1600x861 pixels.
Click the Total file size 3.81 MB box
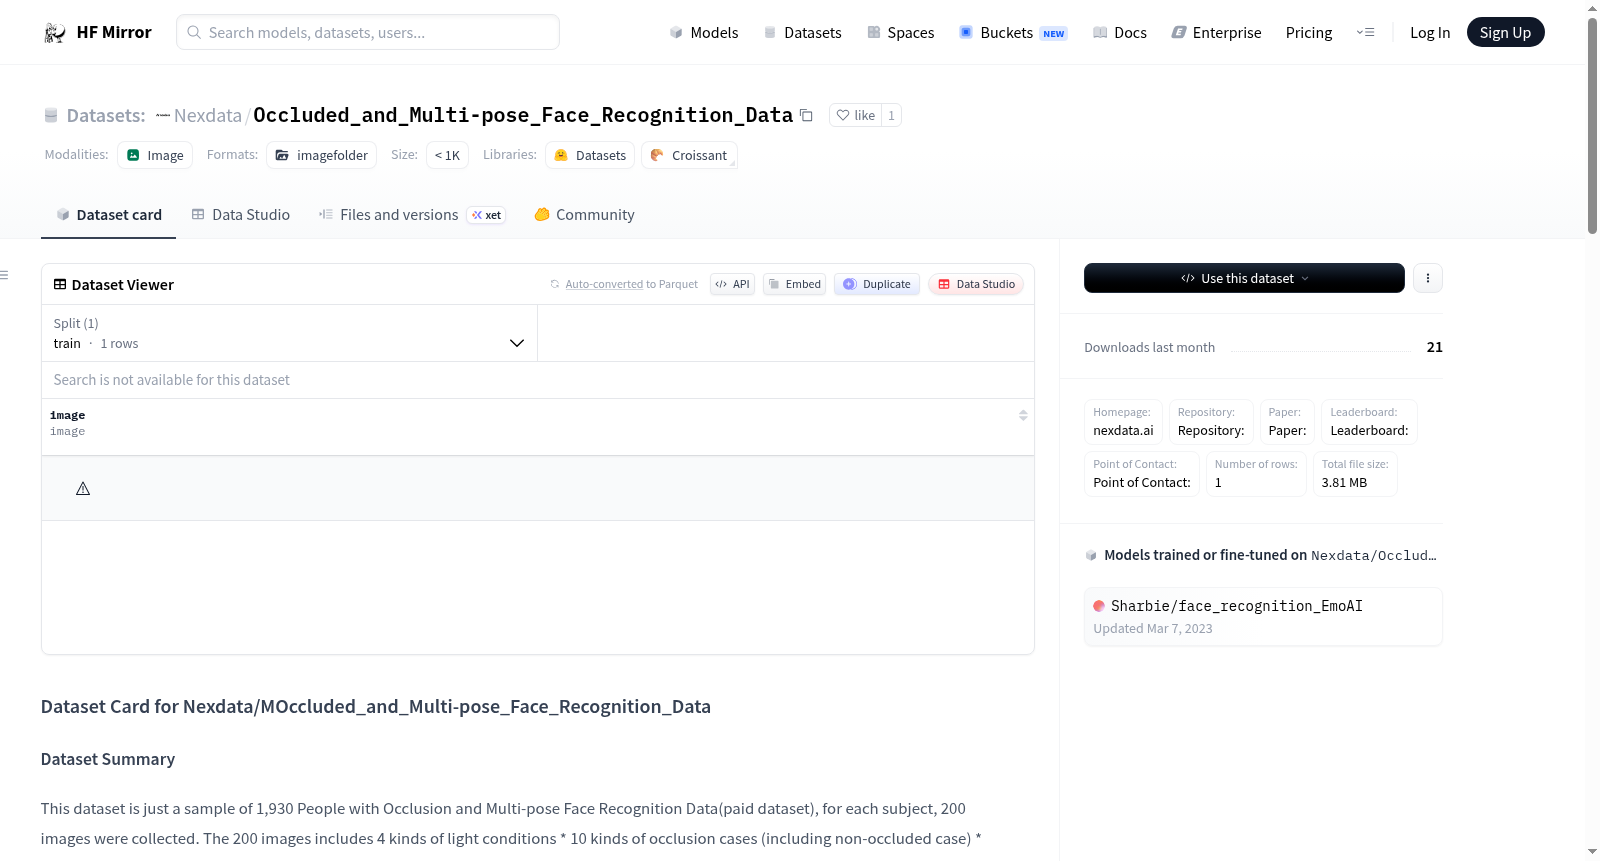tap(1355, 474)
